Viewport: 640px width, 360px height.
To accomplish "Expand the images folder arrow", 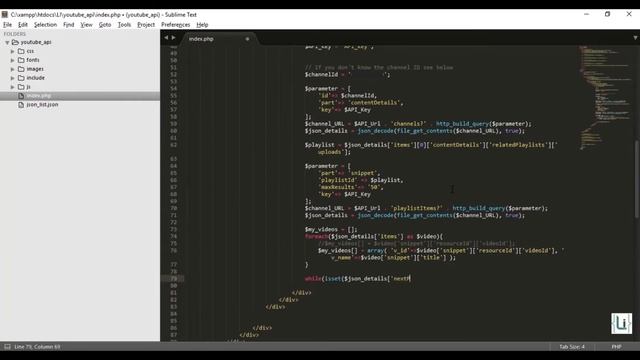I will (x=13, y=69).
